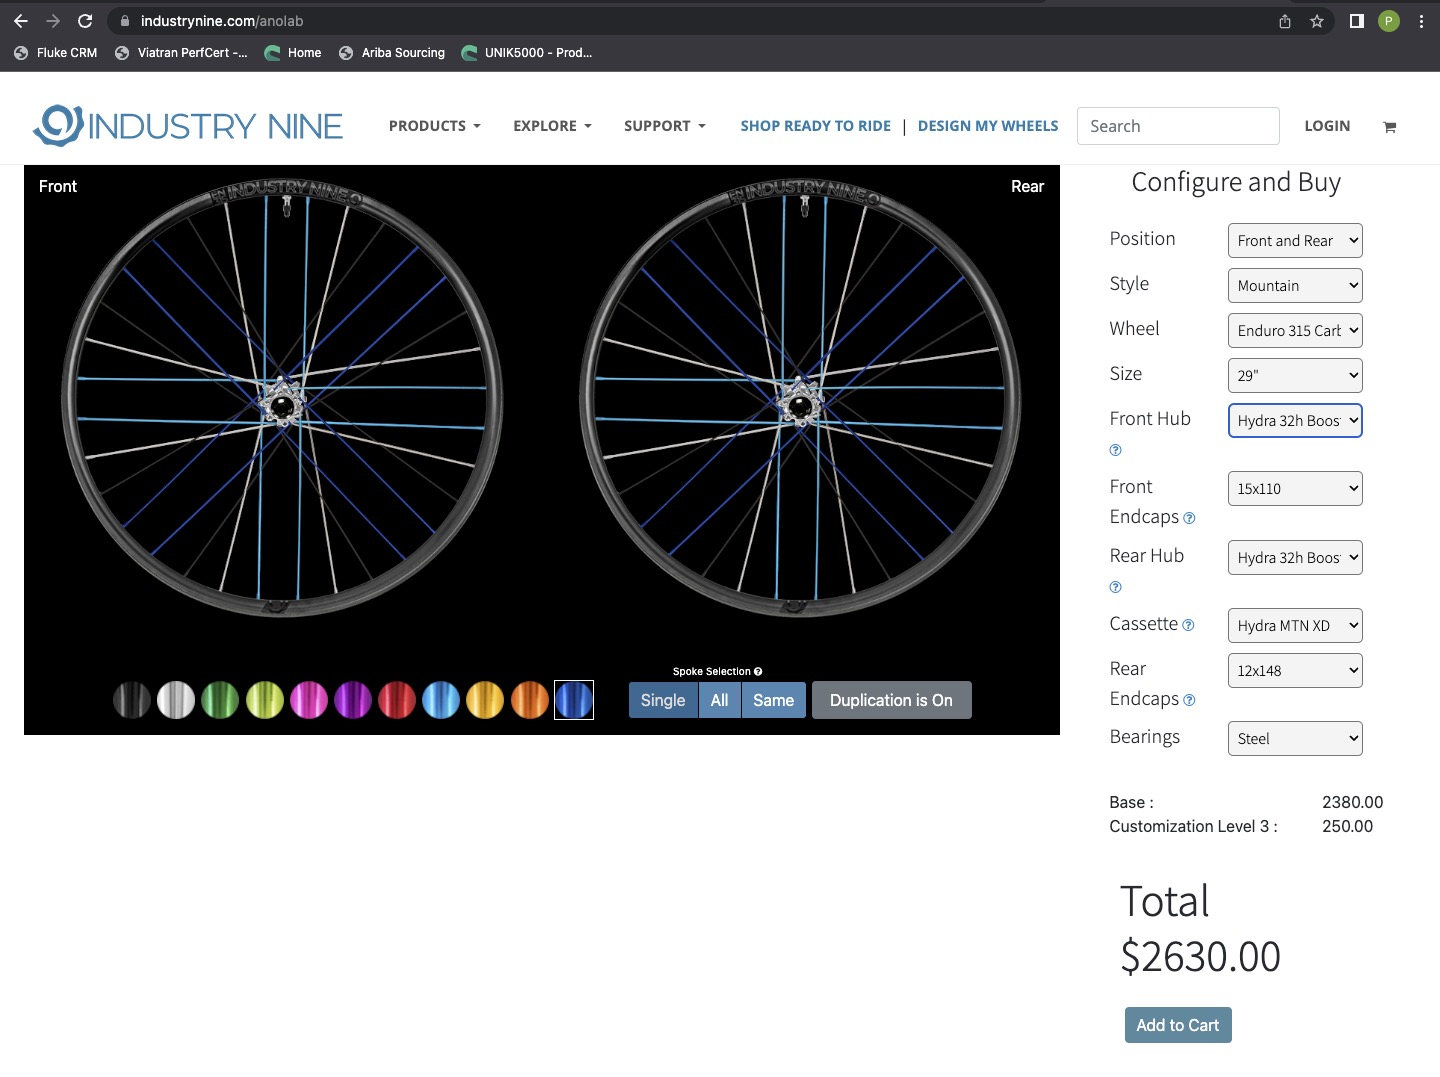View site info lock icon
This screenshot has height=1077, width=1440.
125,21
